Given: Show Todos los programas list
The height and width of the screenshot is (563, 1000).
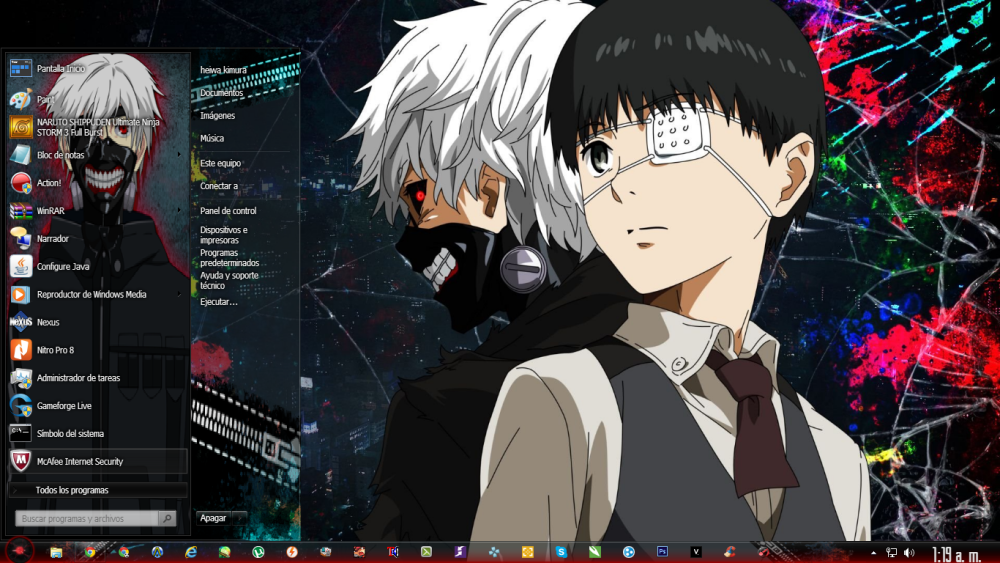Looking at the screenshot, I should click(x=98, y=490).
